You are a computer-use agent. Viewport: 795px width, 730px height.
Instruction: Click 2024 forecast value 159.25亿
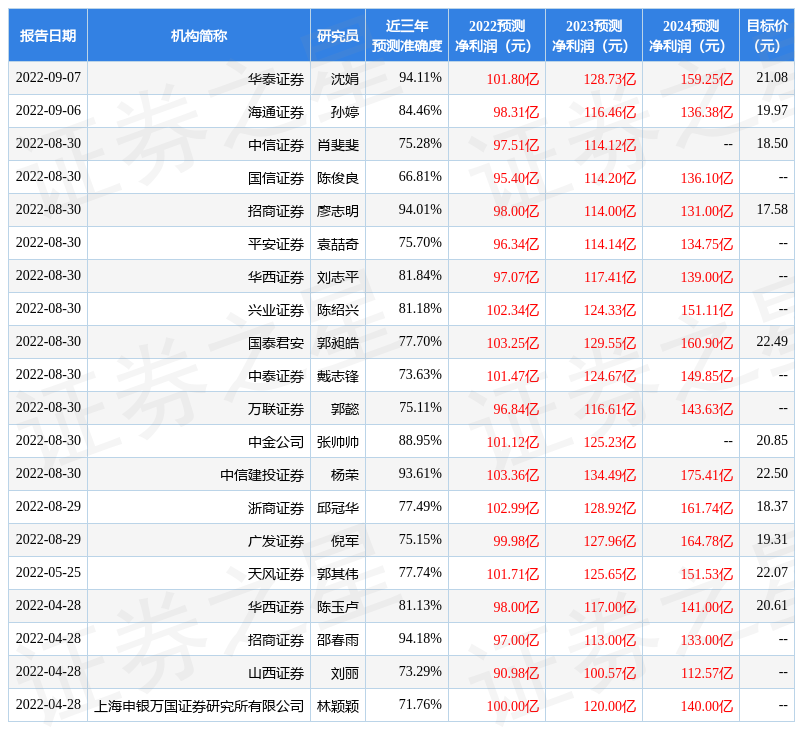pos(707,79)
